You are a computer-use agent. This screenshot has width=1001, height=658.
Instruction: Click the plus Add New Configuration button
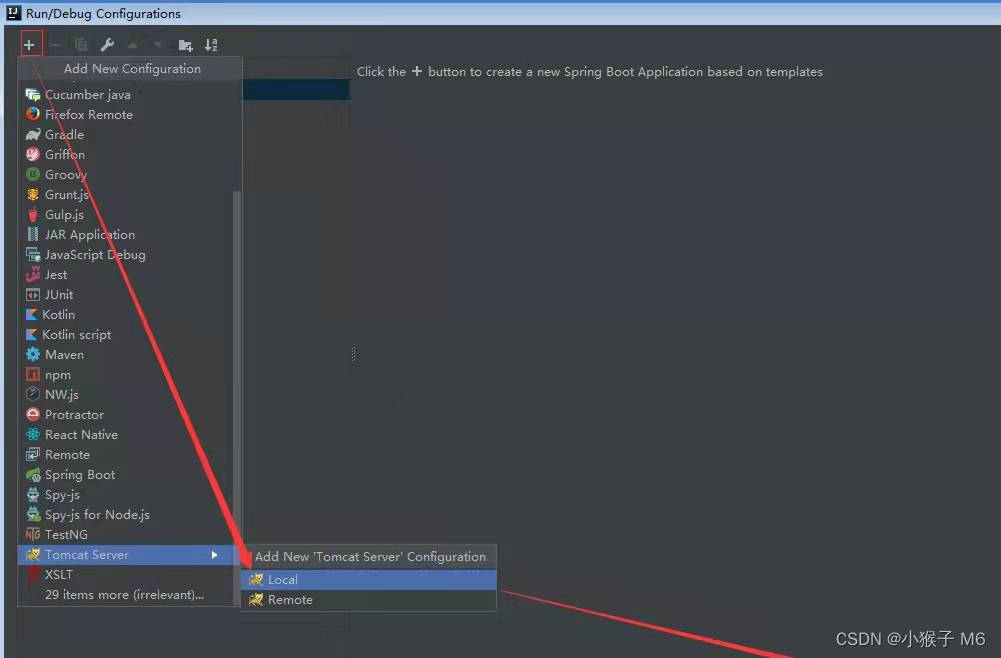(x=29, y=45)
